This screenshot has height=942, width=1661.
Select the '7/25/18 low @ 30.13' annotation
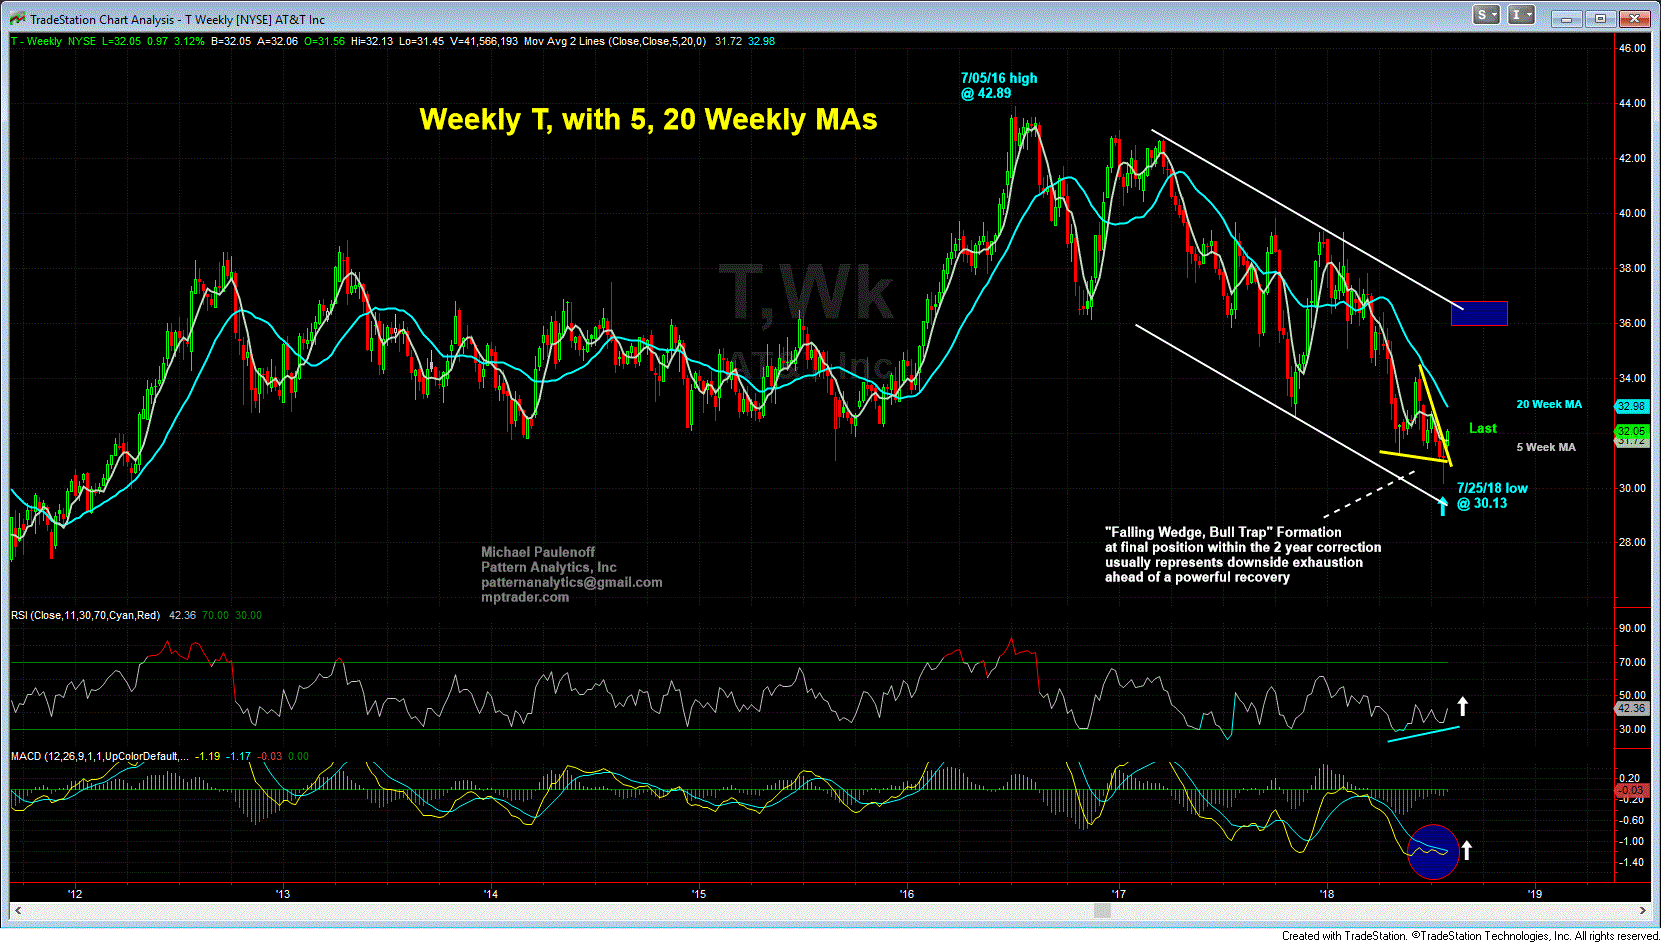pos(1492,496)
